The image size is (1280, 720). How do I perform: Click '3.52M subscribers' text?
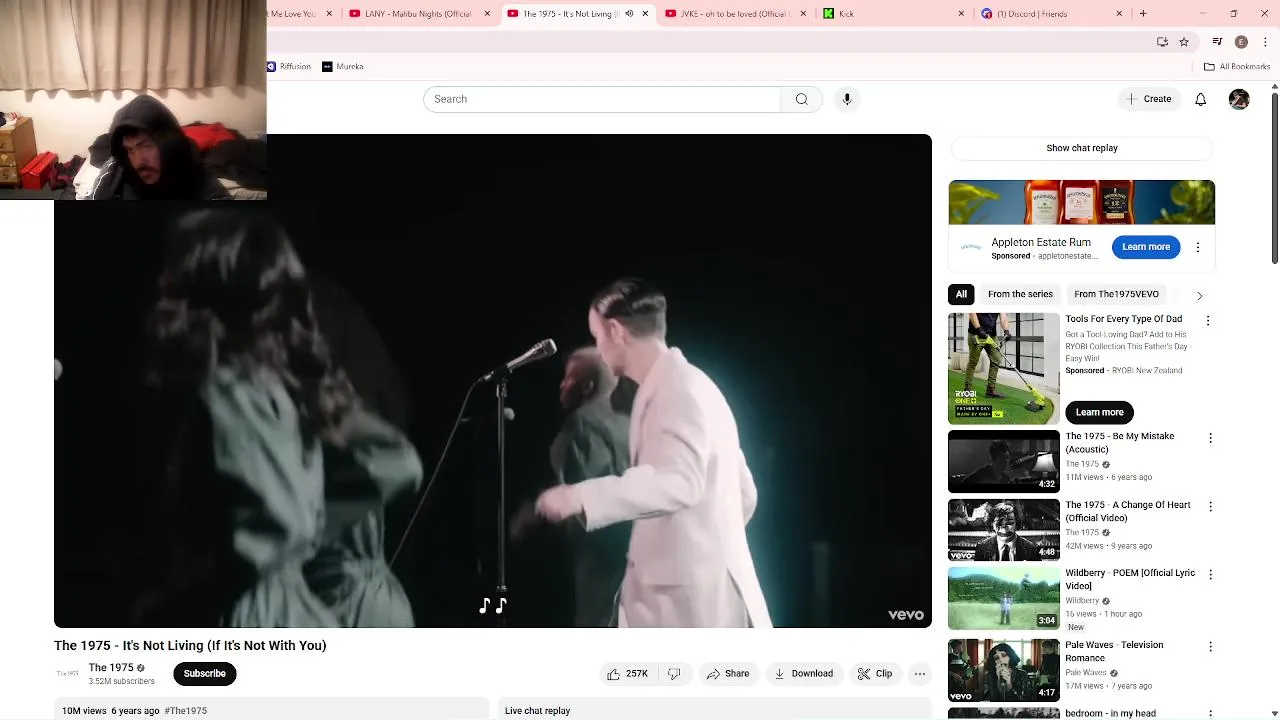click(121, 682)
